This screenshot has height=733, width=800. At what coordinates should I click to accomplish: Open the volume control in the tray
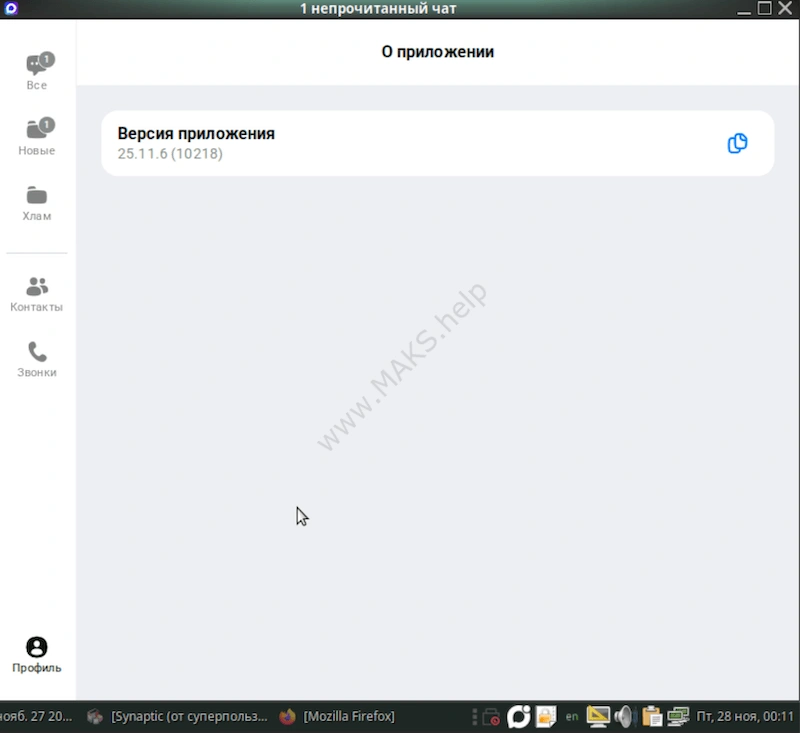(x=624, y=716)
